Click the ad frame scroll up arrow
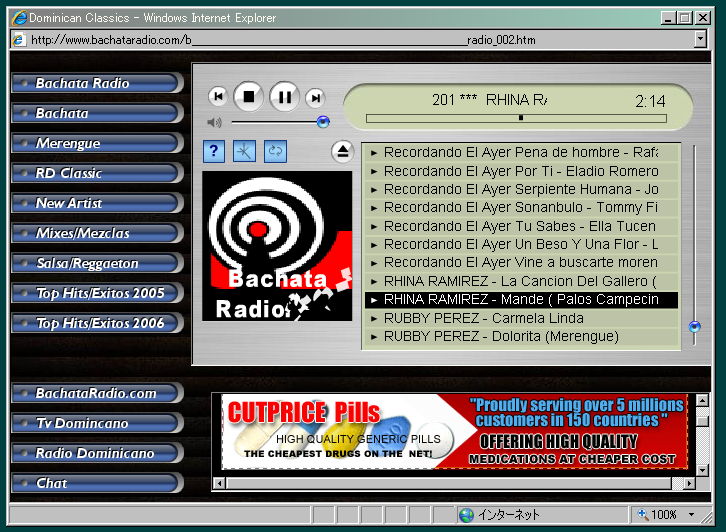 [702, 400]
